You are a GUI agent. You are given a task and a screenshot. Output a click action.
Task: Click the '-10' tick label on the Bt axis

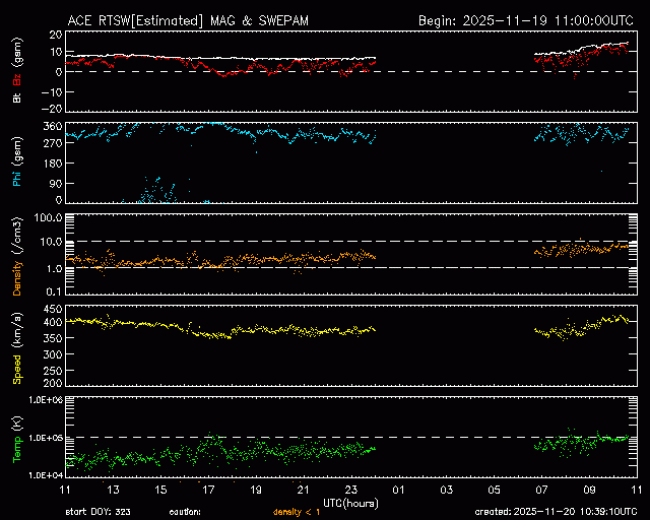(x=51, y=92)
